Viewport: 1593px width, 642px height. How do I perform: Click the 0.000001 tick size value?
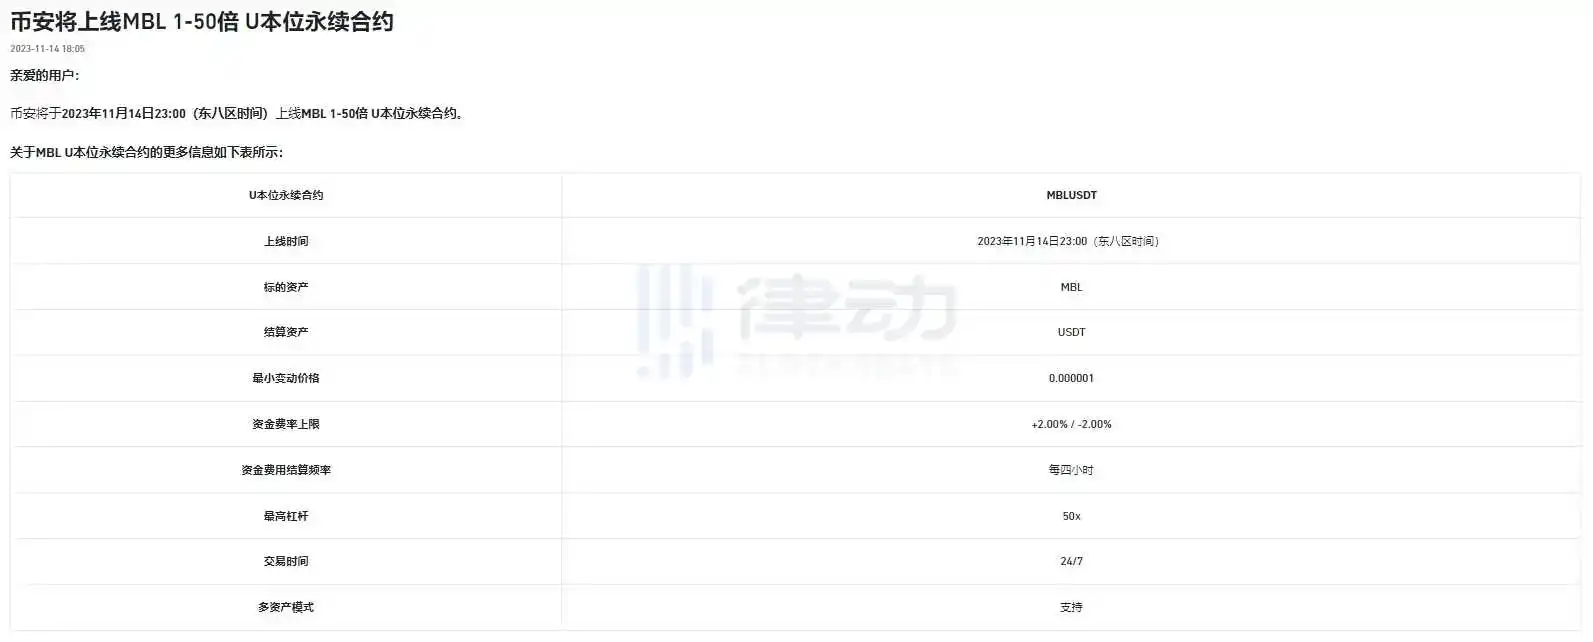1071,379
